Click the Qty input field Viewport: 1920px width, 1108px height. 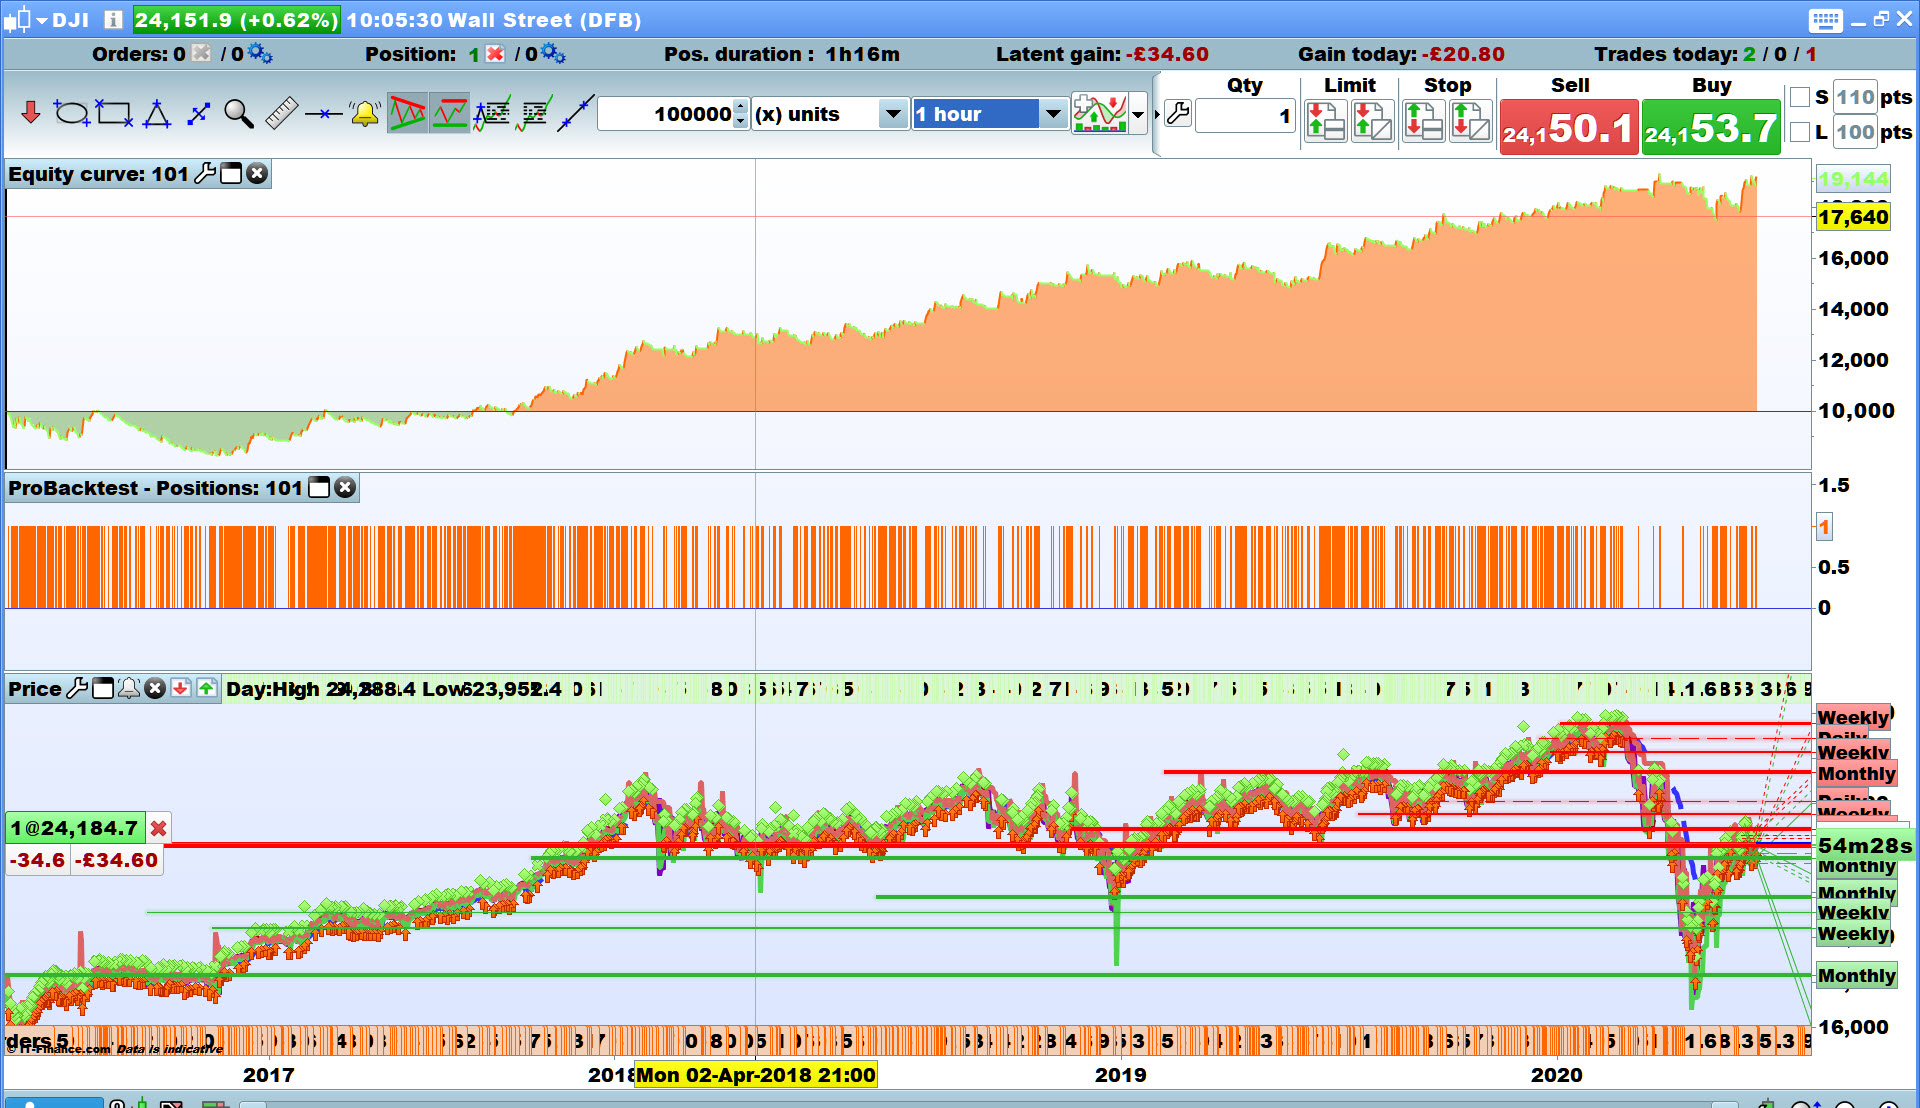coord(1245,116)
